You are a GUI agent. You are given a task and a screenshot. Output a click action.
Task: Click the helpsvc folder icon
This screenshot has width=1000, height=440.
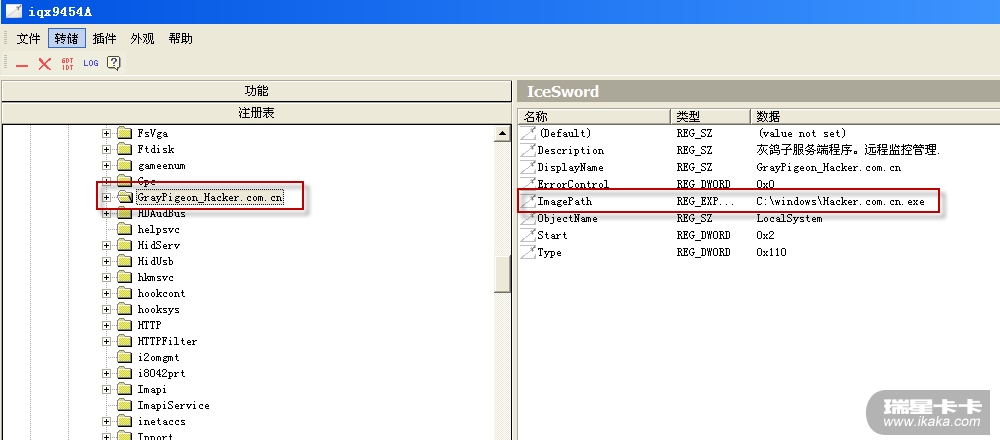[124, 229]
